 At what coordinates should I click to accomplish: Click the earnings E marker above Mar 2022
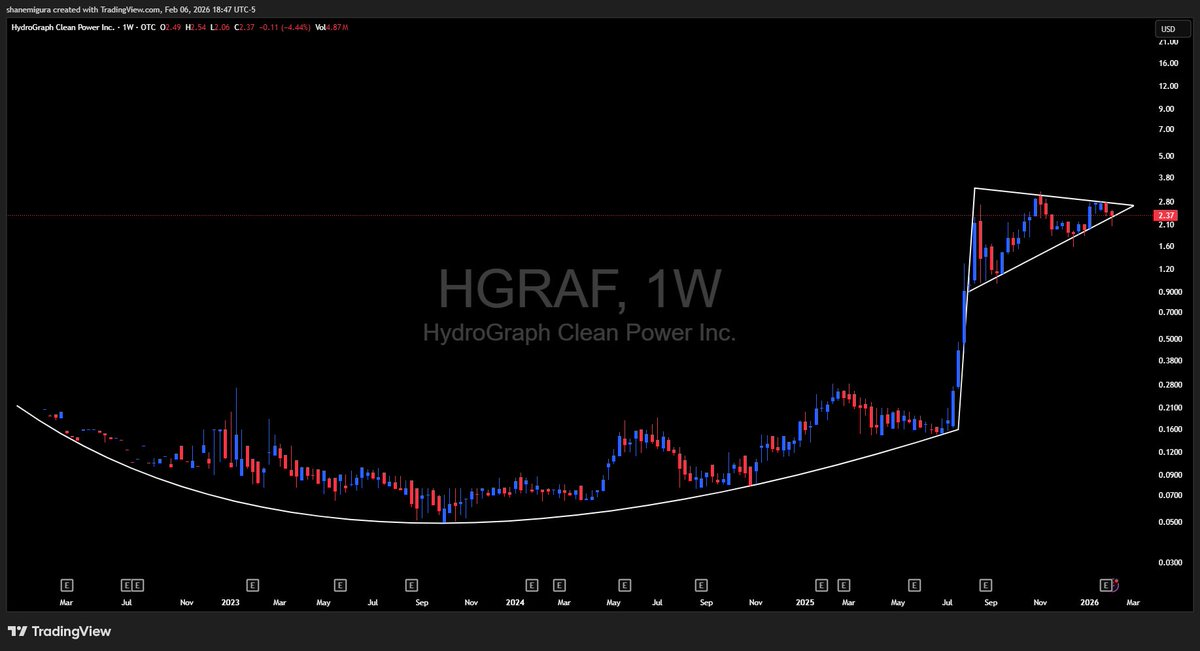tap(68, 583)
